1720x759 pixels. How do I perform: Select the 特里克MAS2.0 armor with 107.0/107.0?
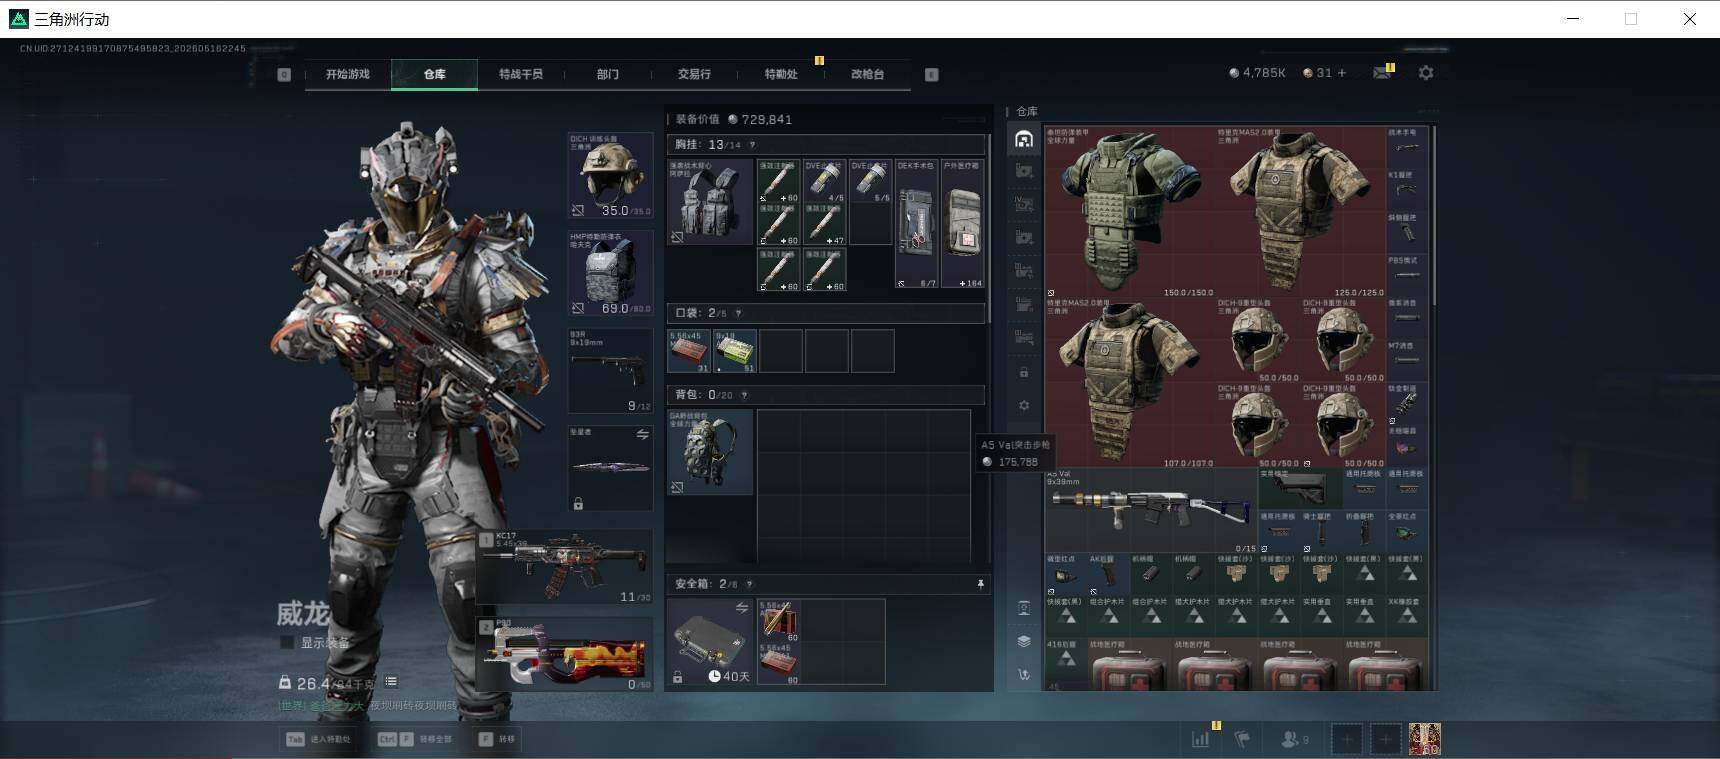tap(1130, 383)
